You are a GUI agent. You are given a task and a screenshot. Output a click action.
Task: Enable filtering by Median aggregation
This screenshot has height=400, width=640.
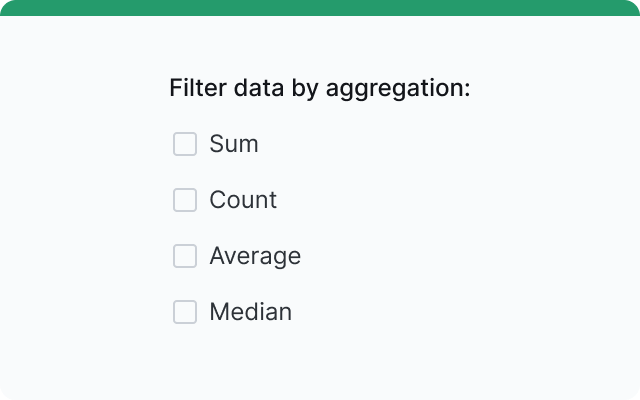coord(185,312)
